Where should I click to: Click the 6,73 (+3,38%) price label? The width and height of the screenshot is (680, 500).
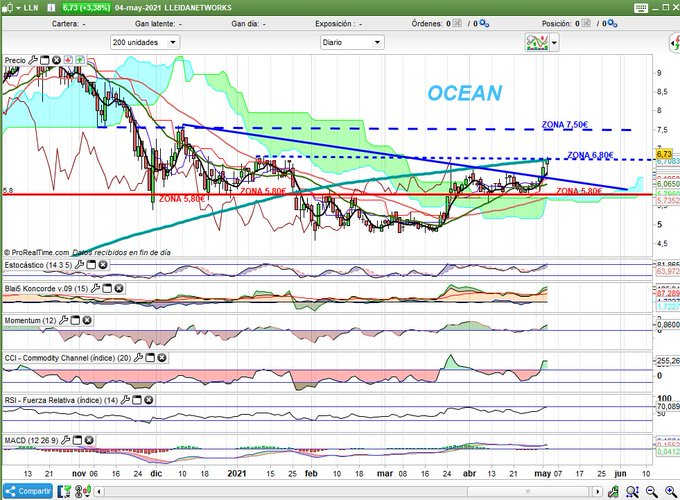coord(86,8)
